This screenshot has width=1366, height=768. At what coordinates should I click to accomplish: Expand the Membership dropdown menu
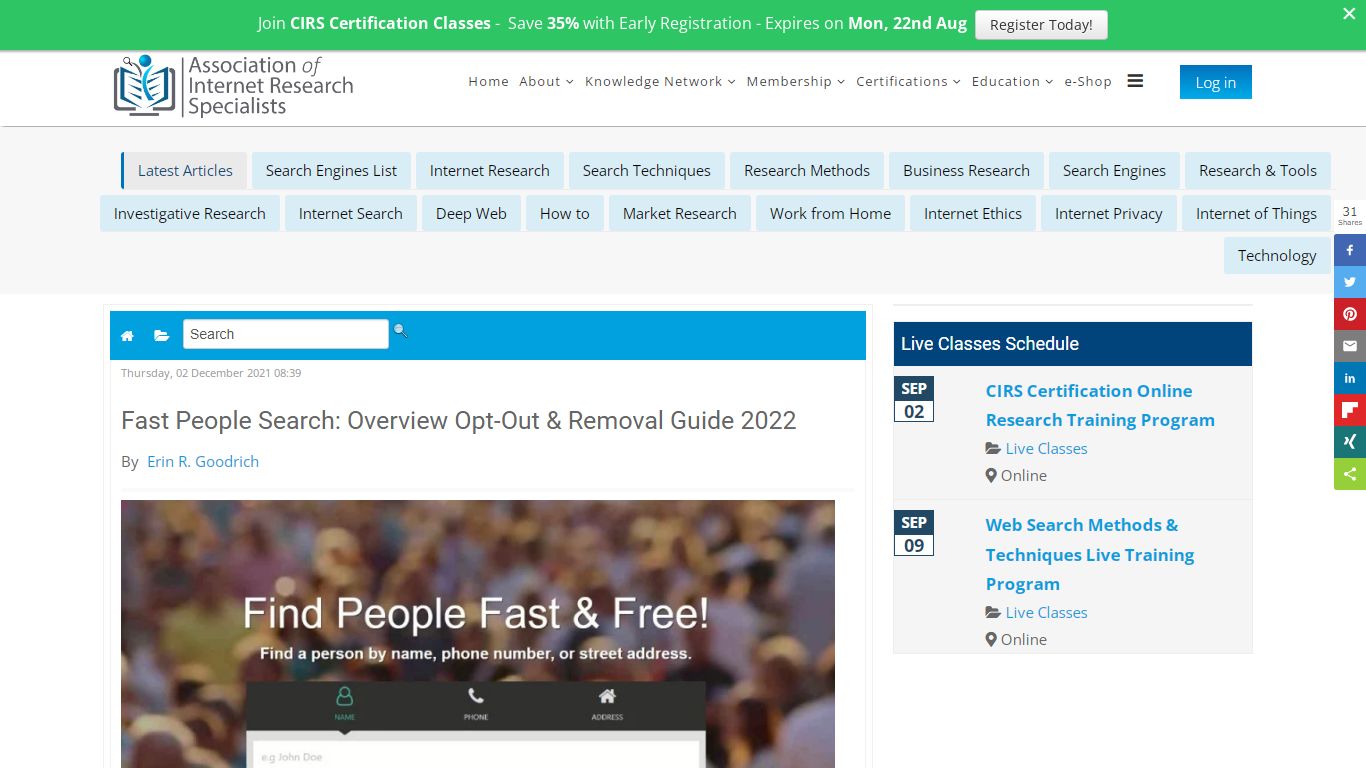click(796, 81)
